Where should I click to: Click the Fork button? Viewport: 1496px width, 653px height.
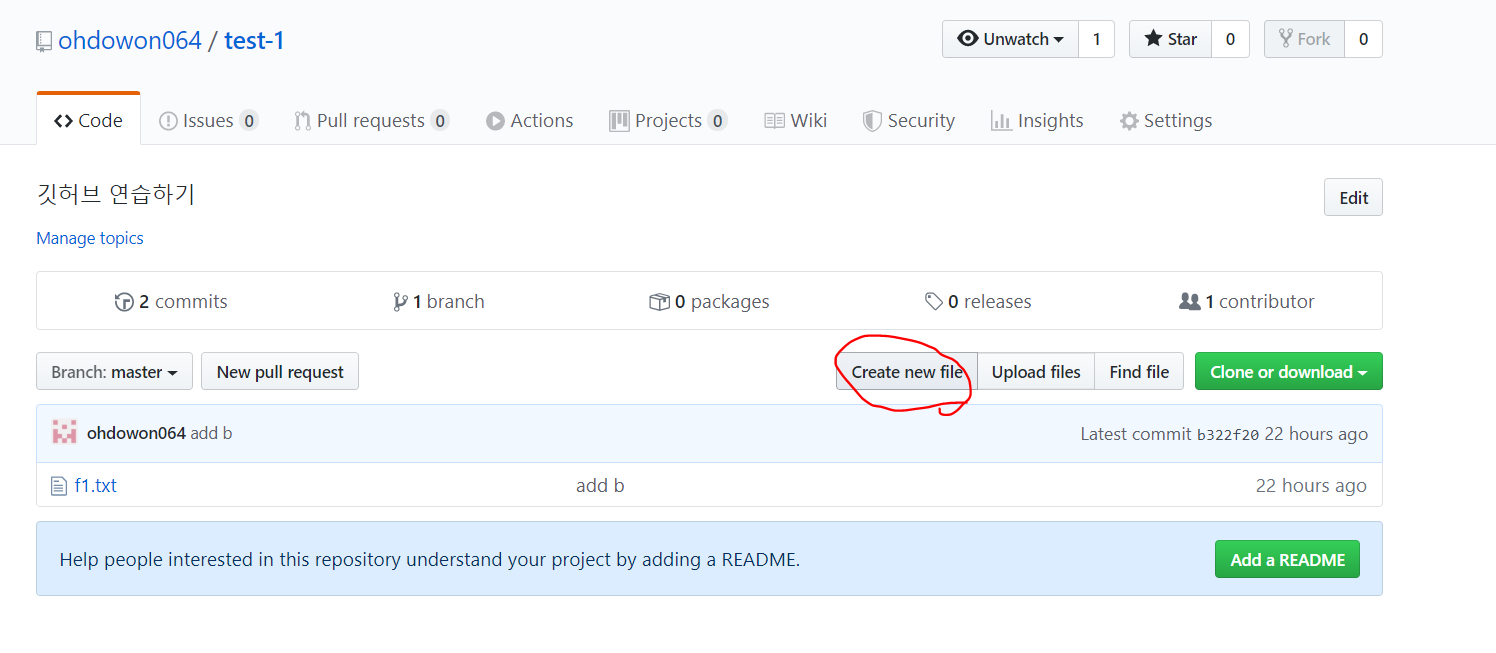(x=1304, y=39)
